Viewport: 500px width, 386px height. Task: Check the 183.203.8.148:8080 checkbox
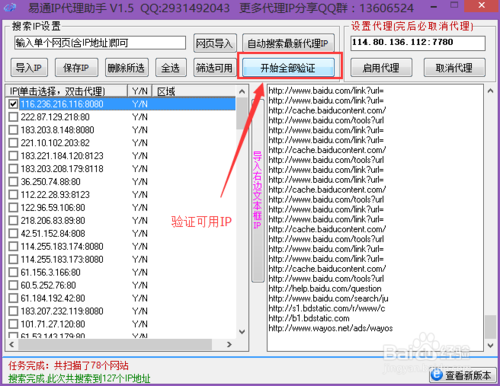(13, 130)
